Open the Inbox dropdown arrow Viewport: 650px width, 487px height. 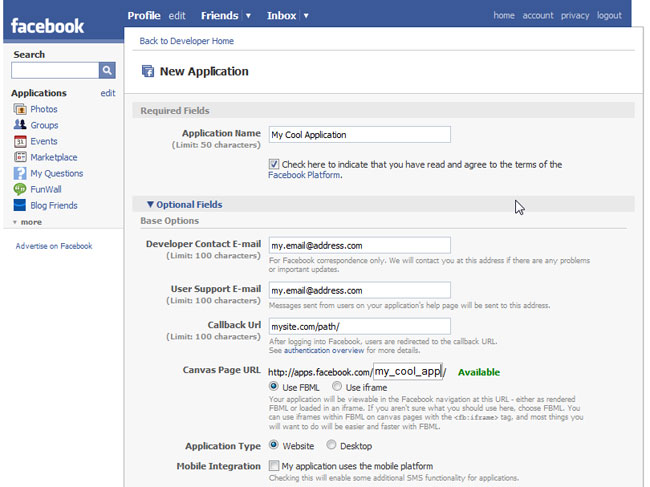[306, 16]
